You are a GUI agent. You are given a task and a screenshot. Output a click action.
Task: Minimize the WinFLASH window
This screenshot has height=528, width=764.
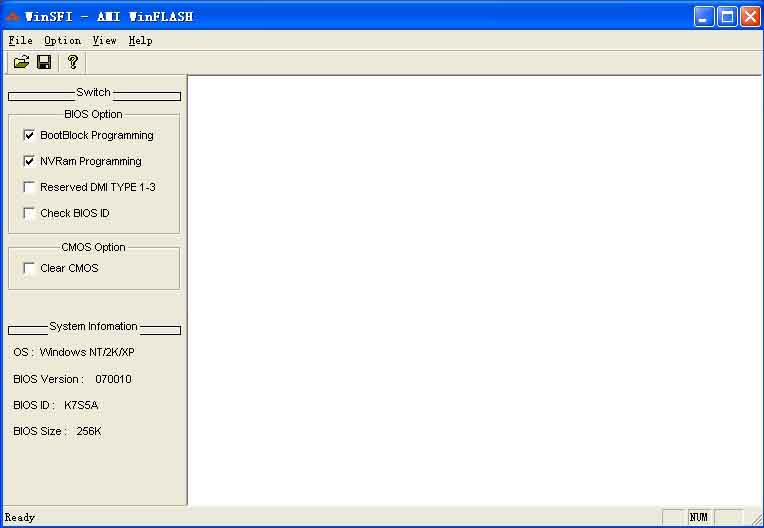tap(704, 17)
